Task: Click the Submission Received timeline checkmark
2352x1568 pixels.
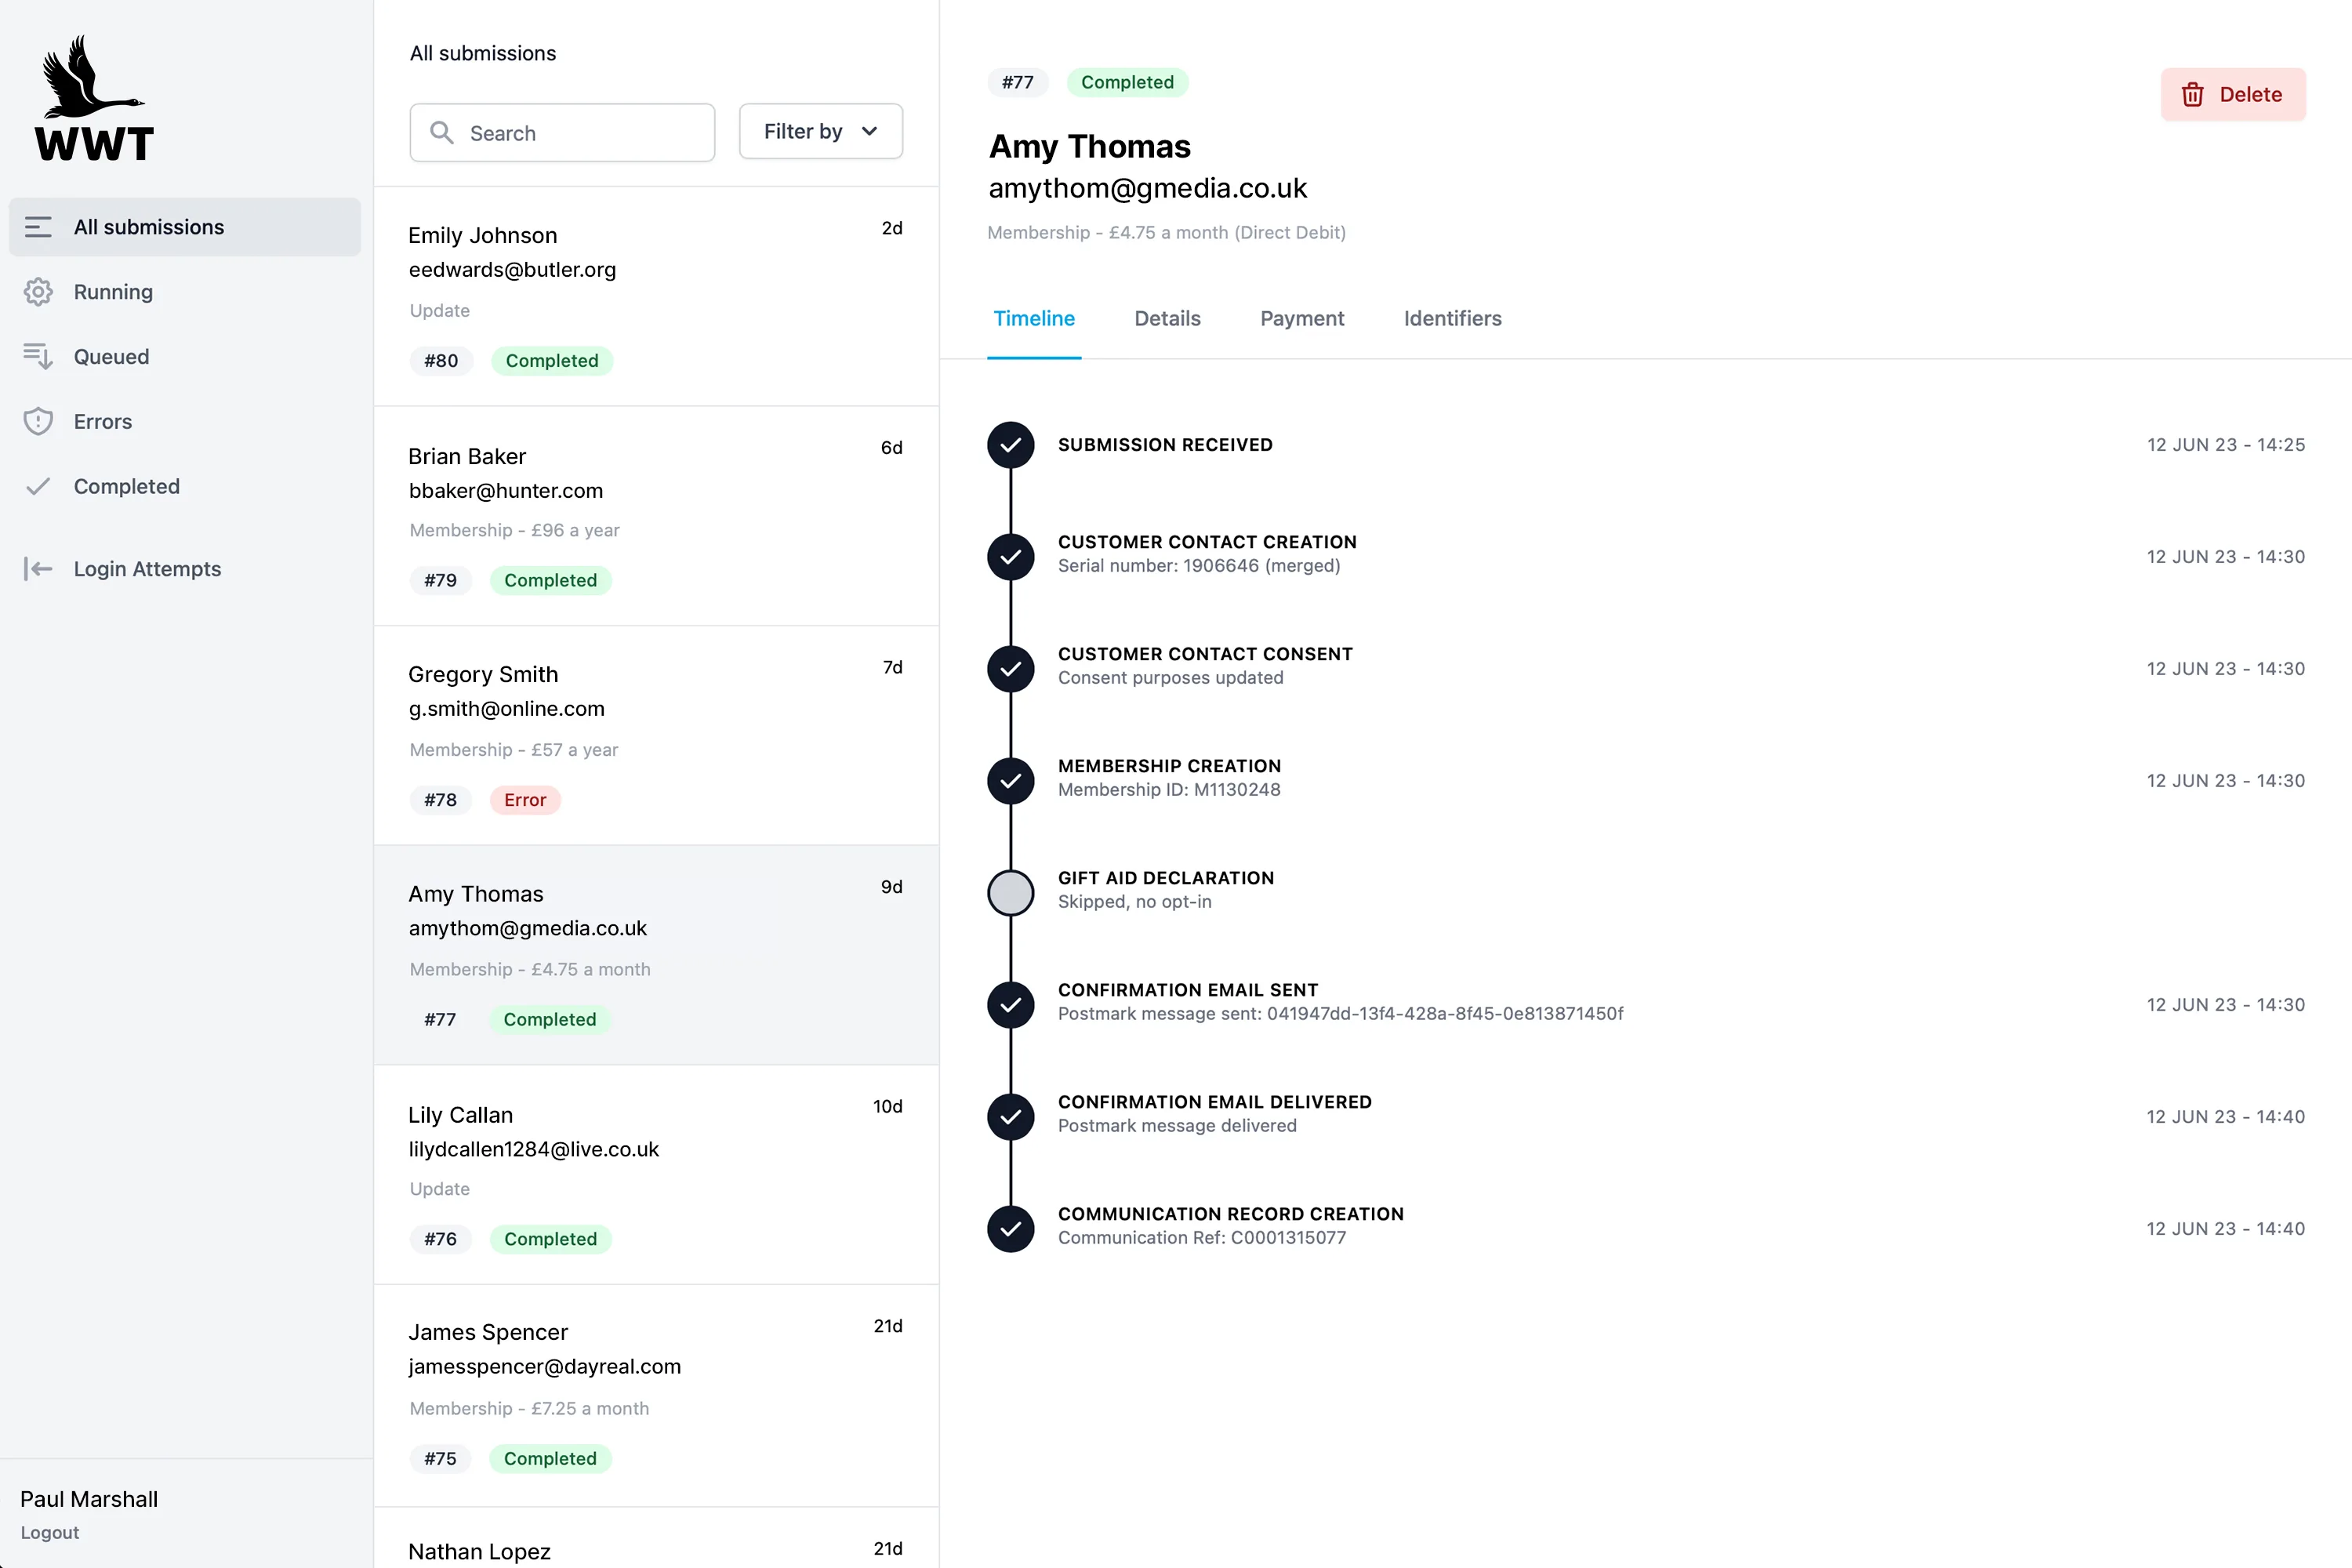Action: [1011, 445]
